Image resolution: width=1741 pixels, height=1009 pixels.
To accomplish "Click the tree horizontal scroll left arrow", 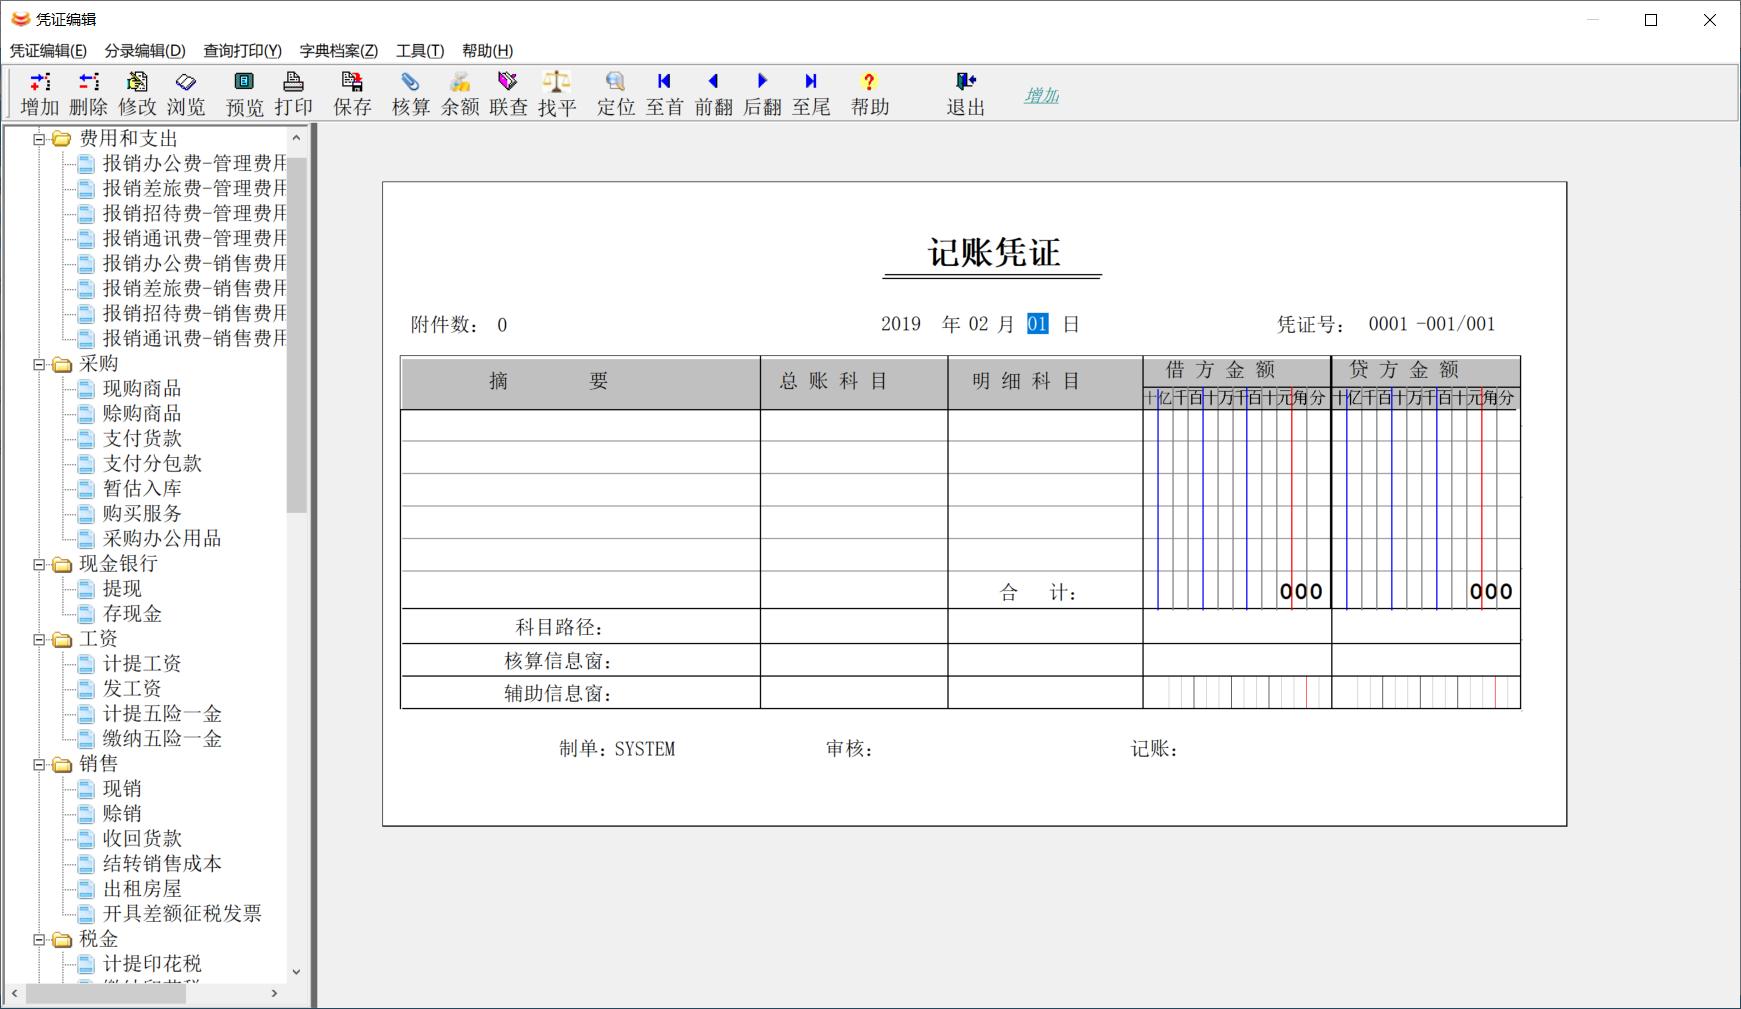I will [x=15, y=993].
